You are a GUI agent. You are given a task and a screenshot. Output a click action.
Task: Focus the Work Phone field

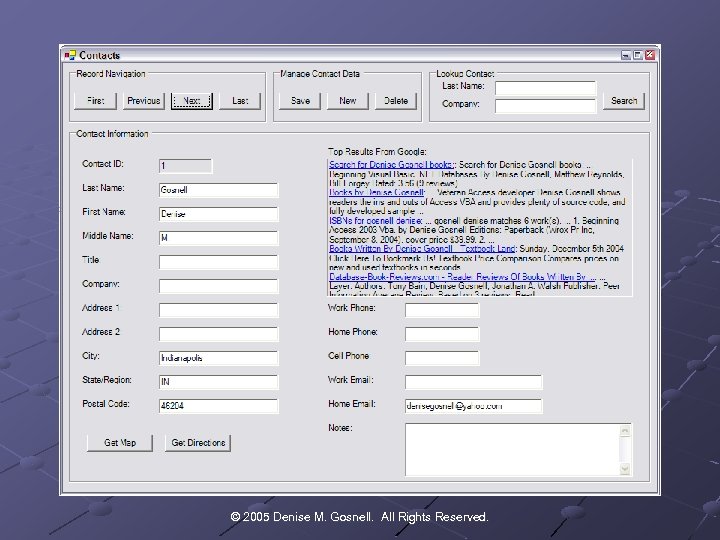(x=442, y=309)
